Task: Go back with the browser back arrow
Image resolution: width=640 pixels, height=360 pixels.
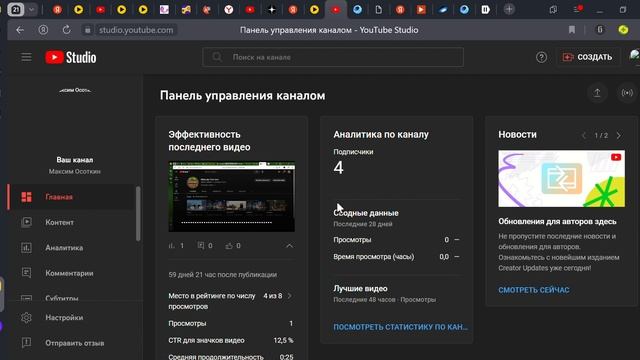Action: pos(20,30)
